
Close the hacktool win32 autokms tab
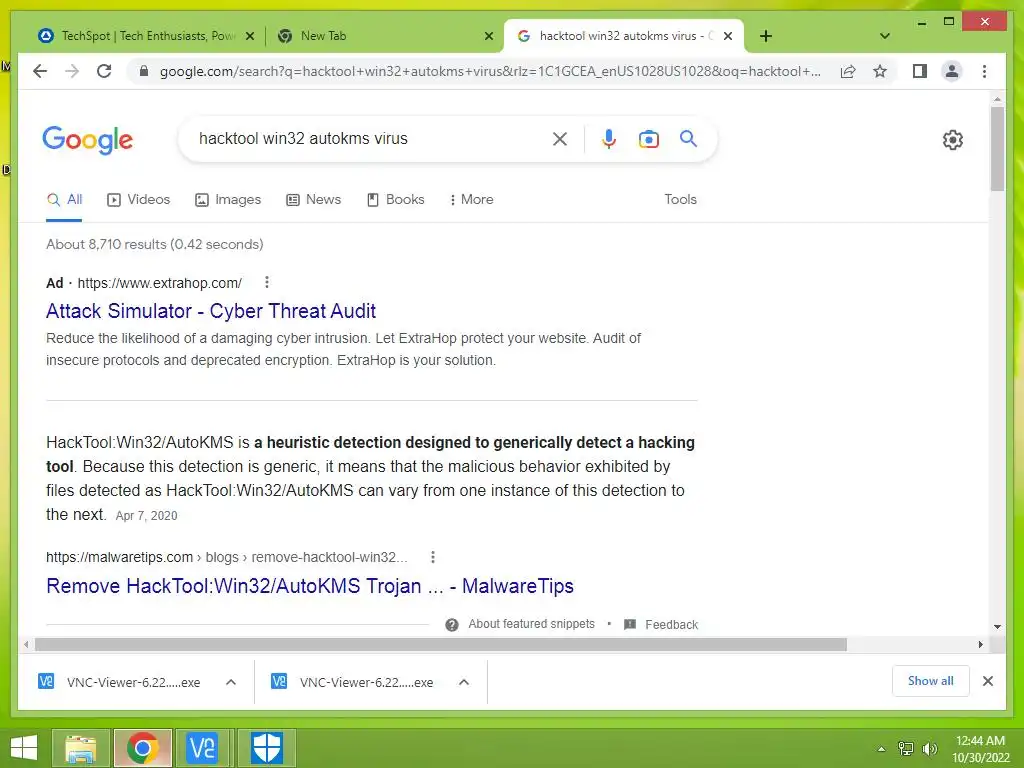tap(728, 36)
